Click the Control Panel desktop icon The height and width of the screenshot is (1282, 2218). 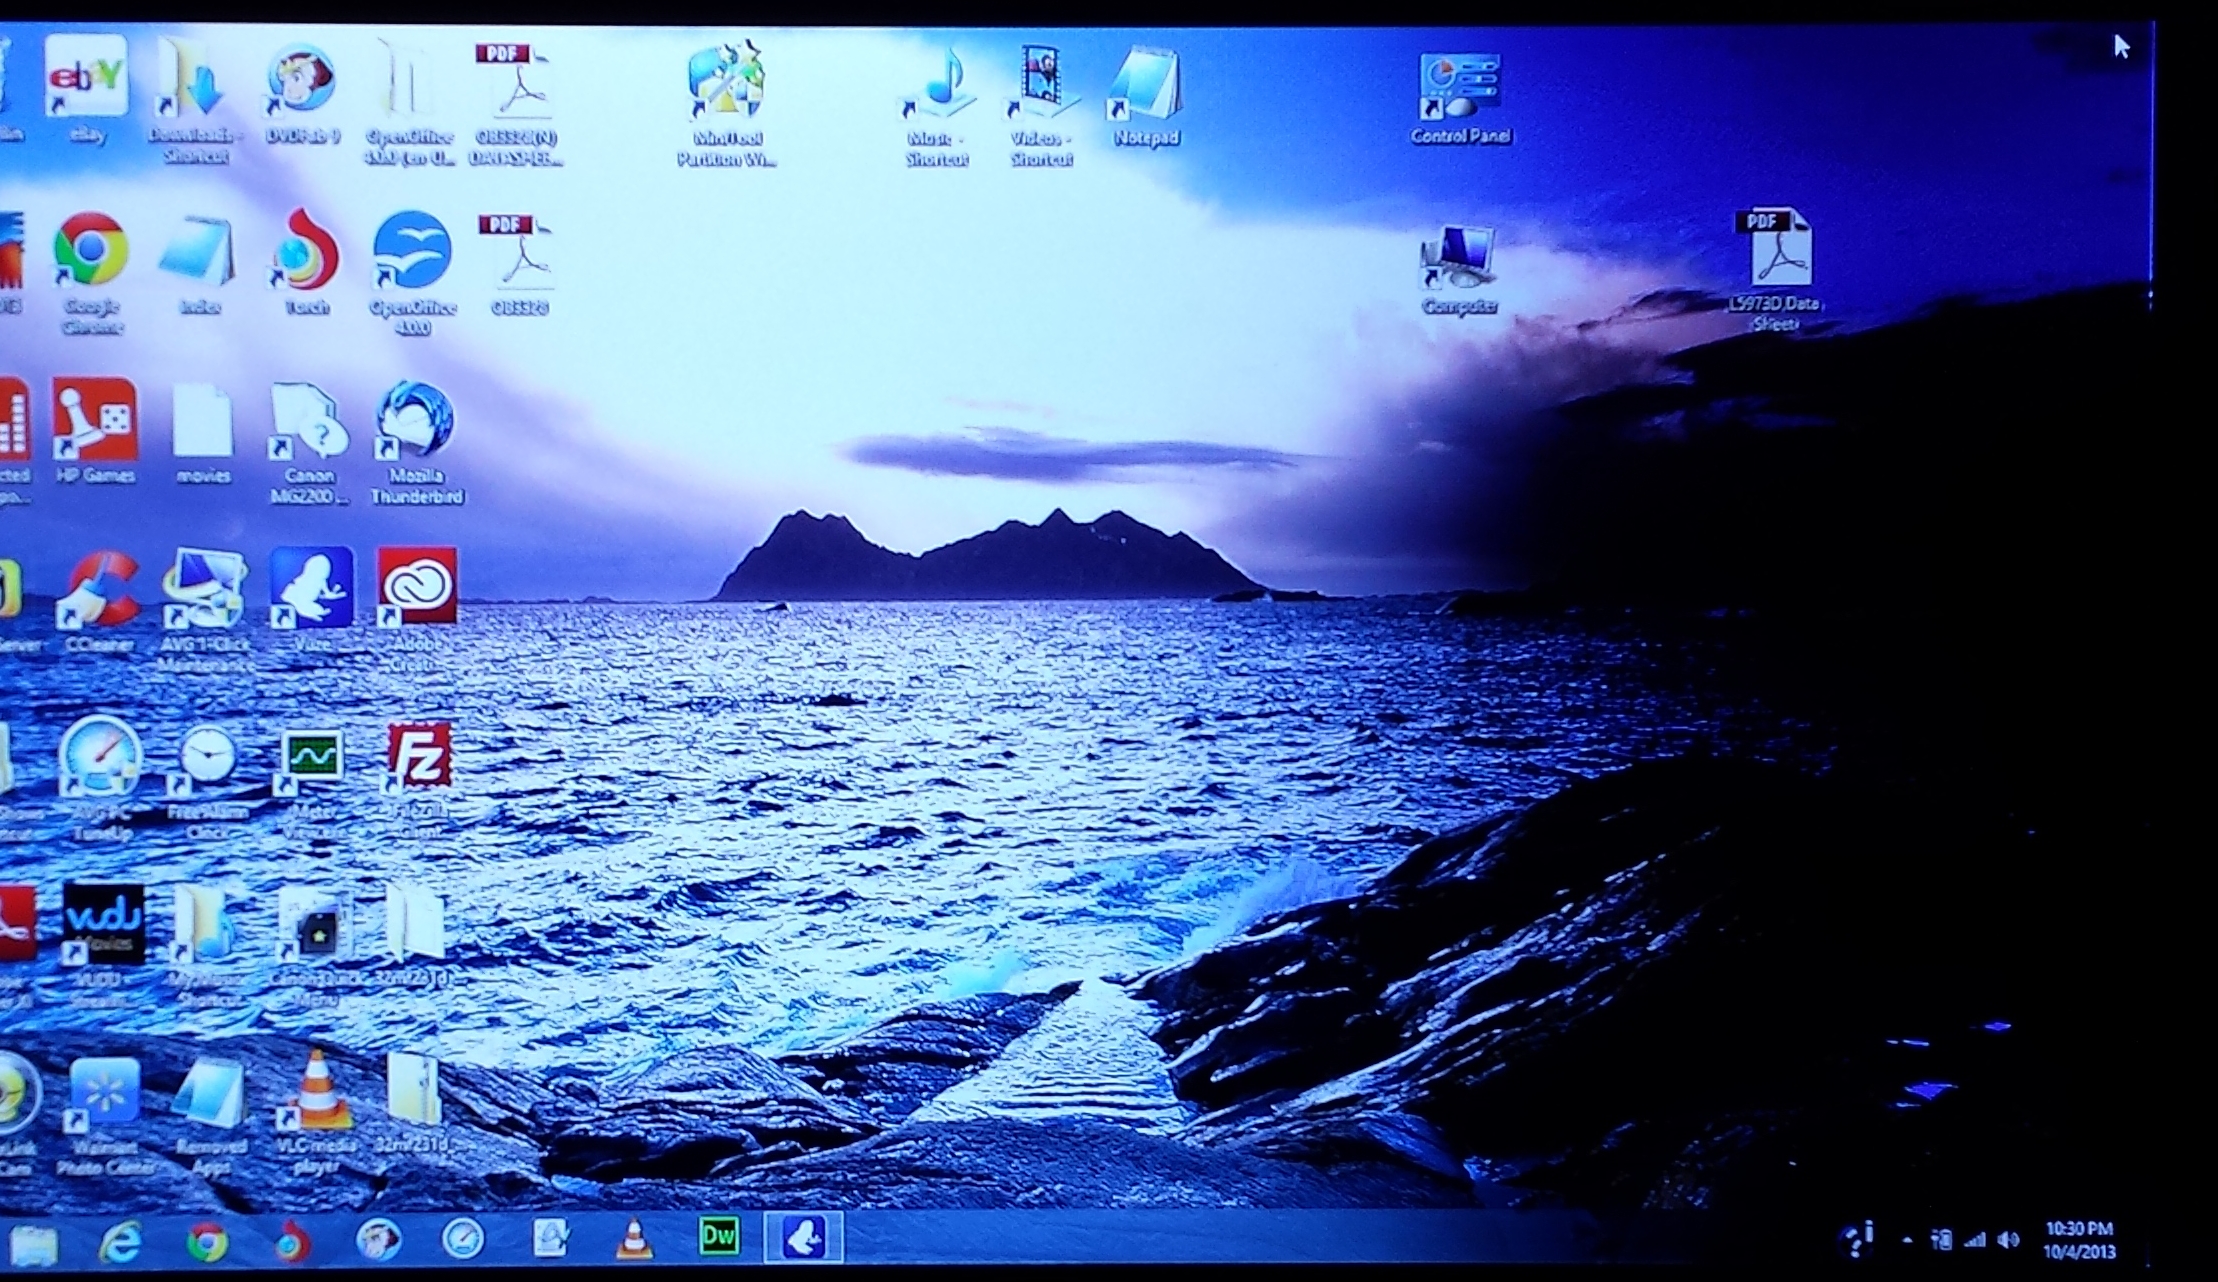(1460, 88)
